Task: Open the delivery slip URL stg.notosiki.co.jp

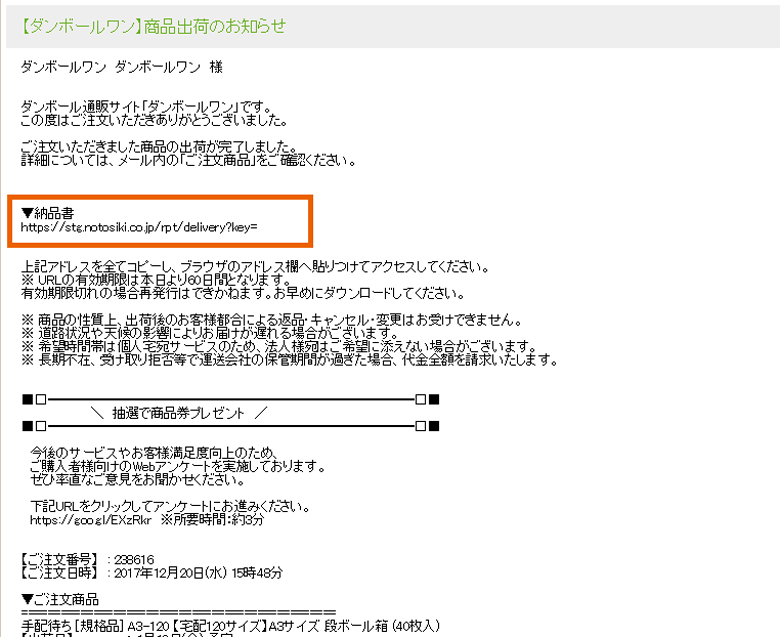Action: 139,227
